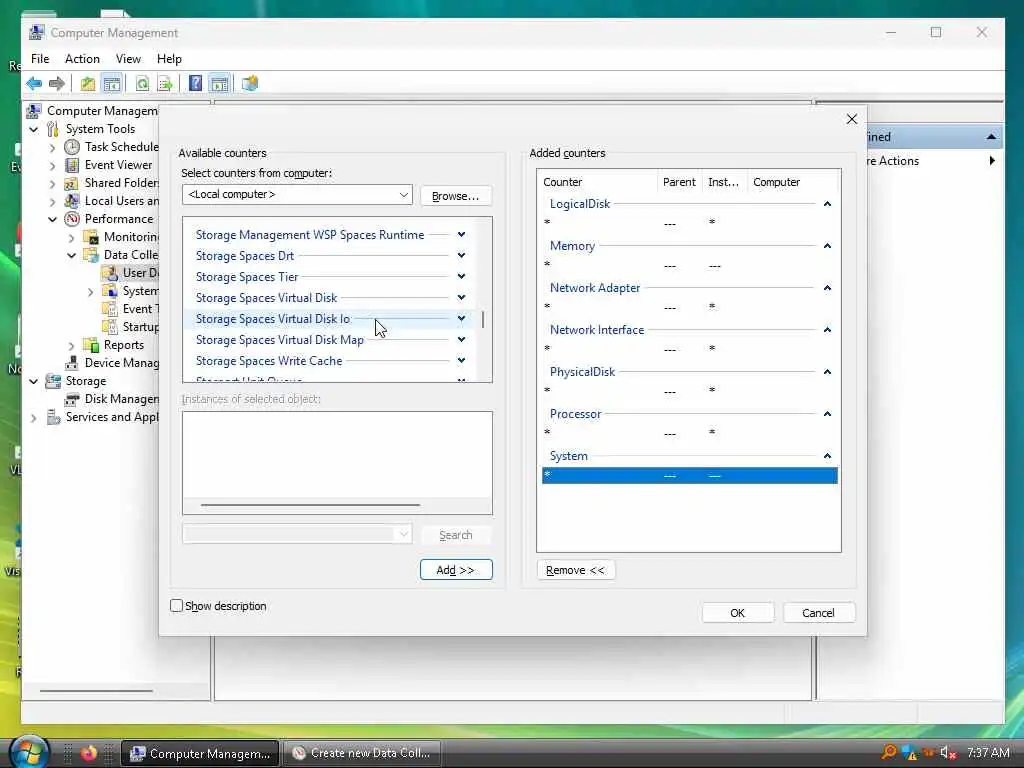
Task: Select Device Manager icon in tree
Action: tap(72, 363)
